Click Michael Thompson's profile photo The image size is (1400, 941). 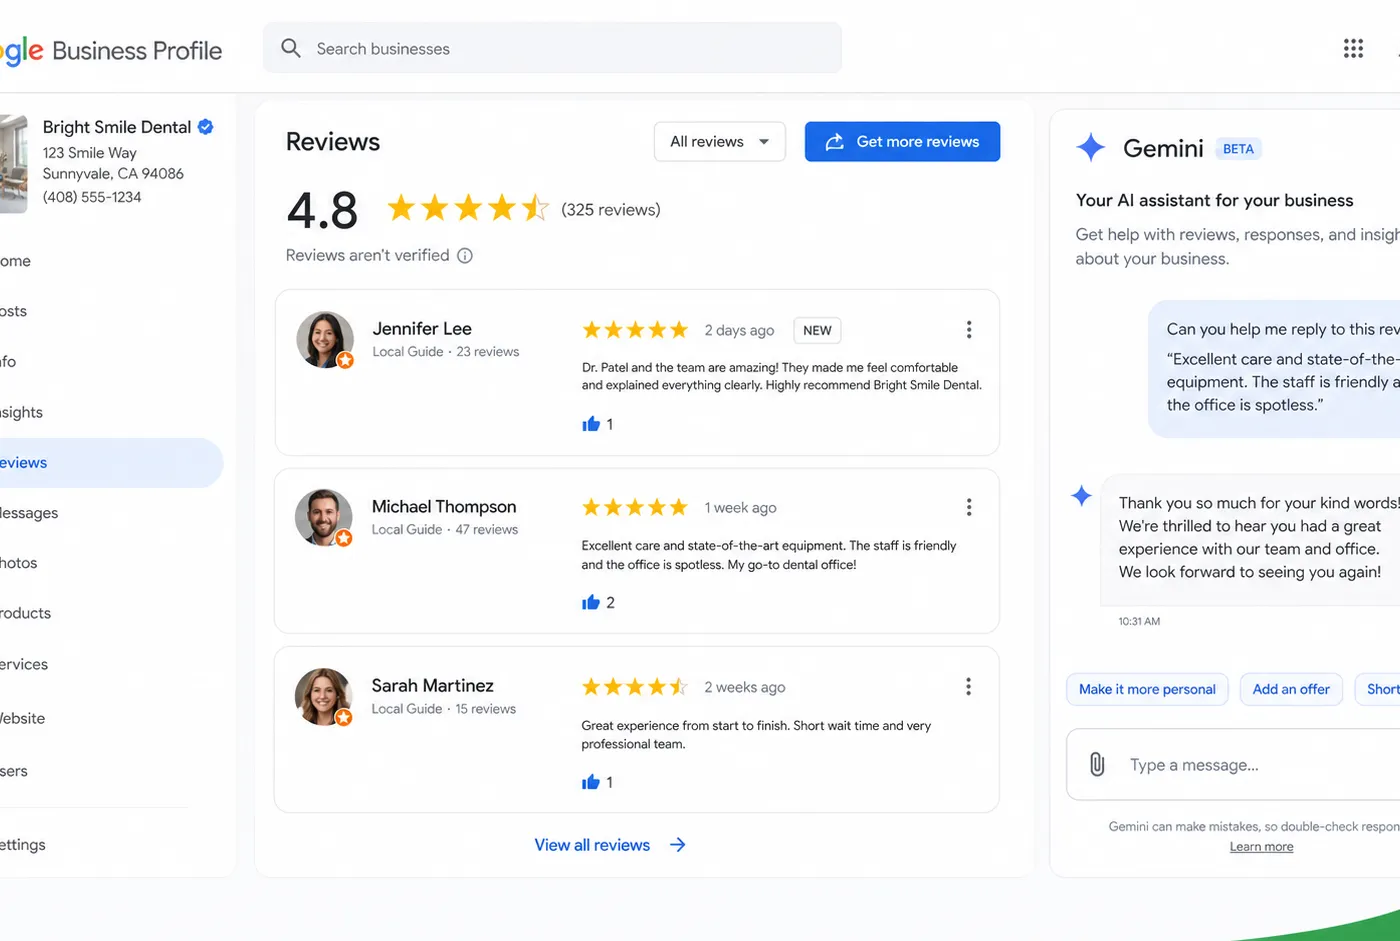324,518
